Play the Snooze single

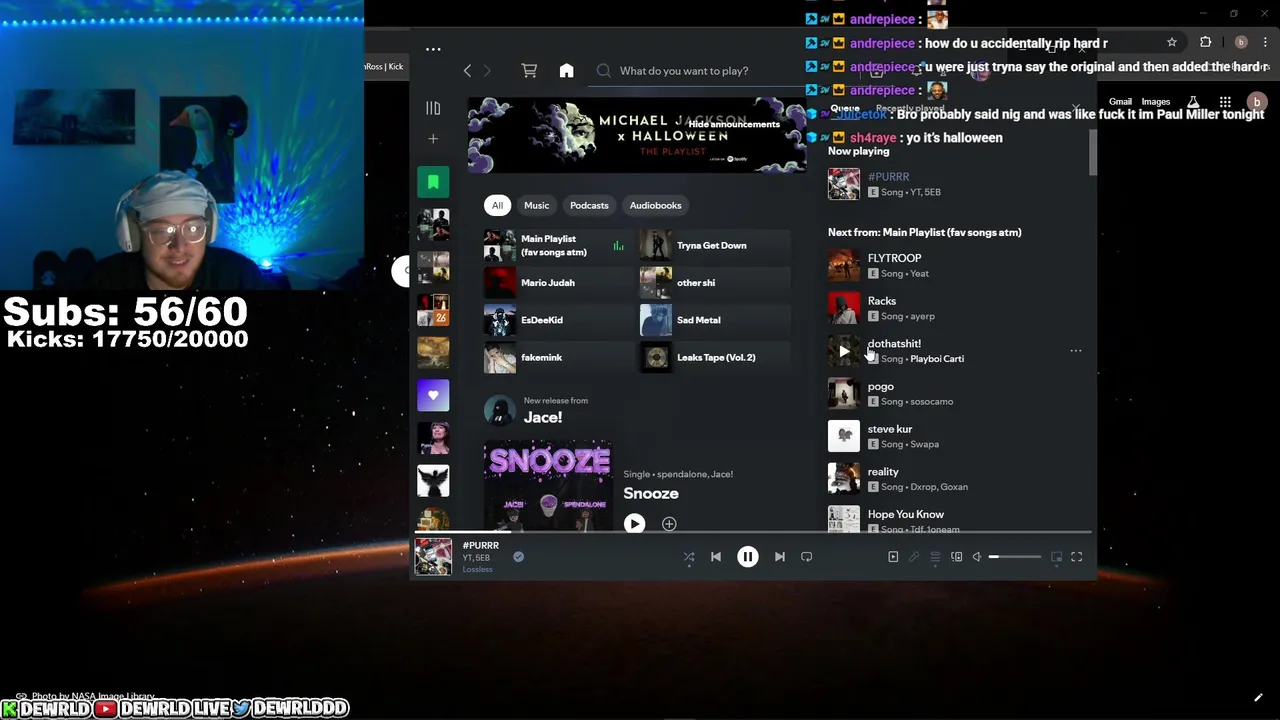pos(634,523)
